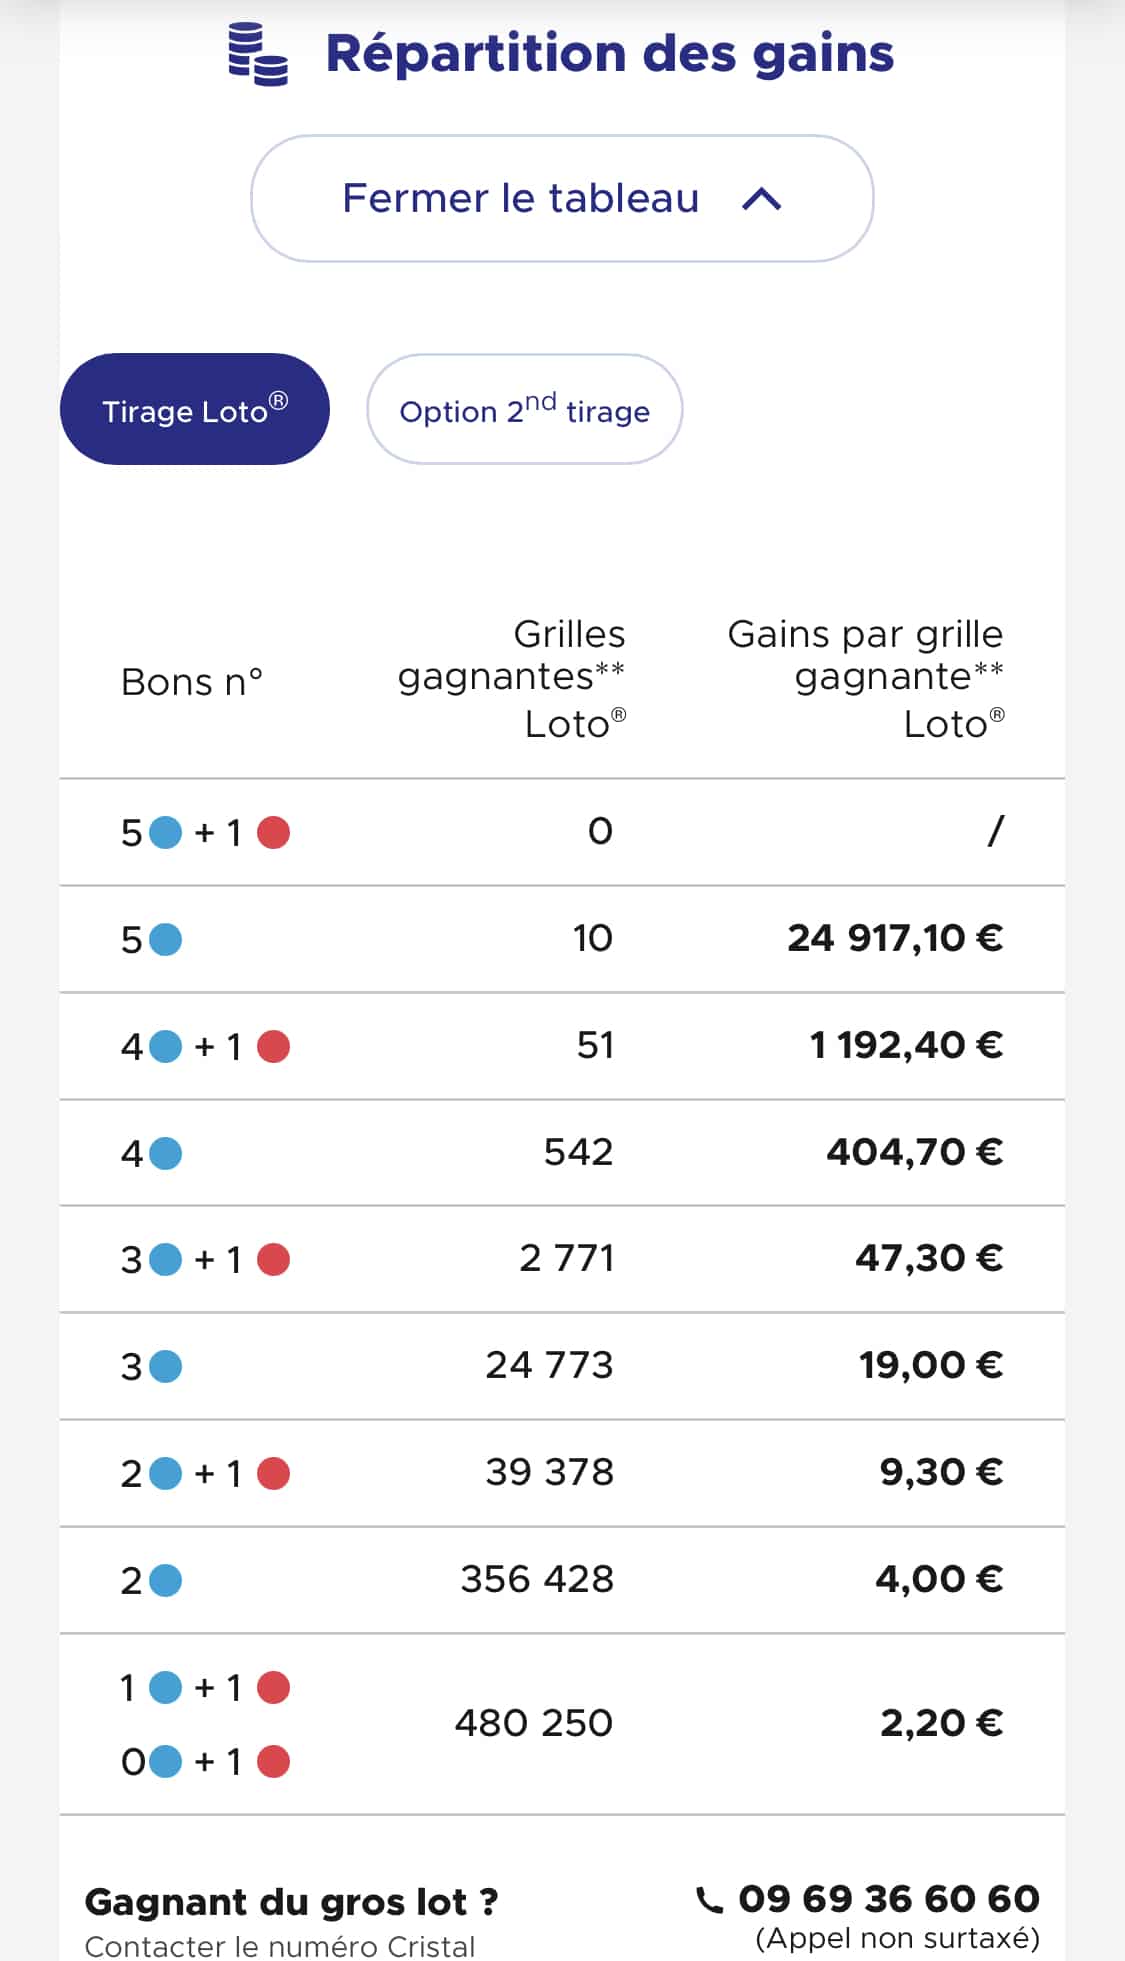Click the Bons n° column header
This screenshot has width=1125, height=1961.
(x=192, y=682)
